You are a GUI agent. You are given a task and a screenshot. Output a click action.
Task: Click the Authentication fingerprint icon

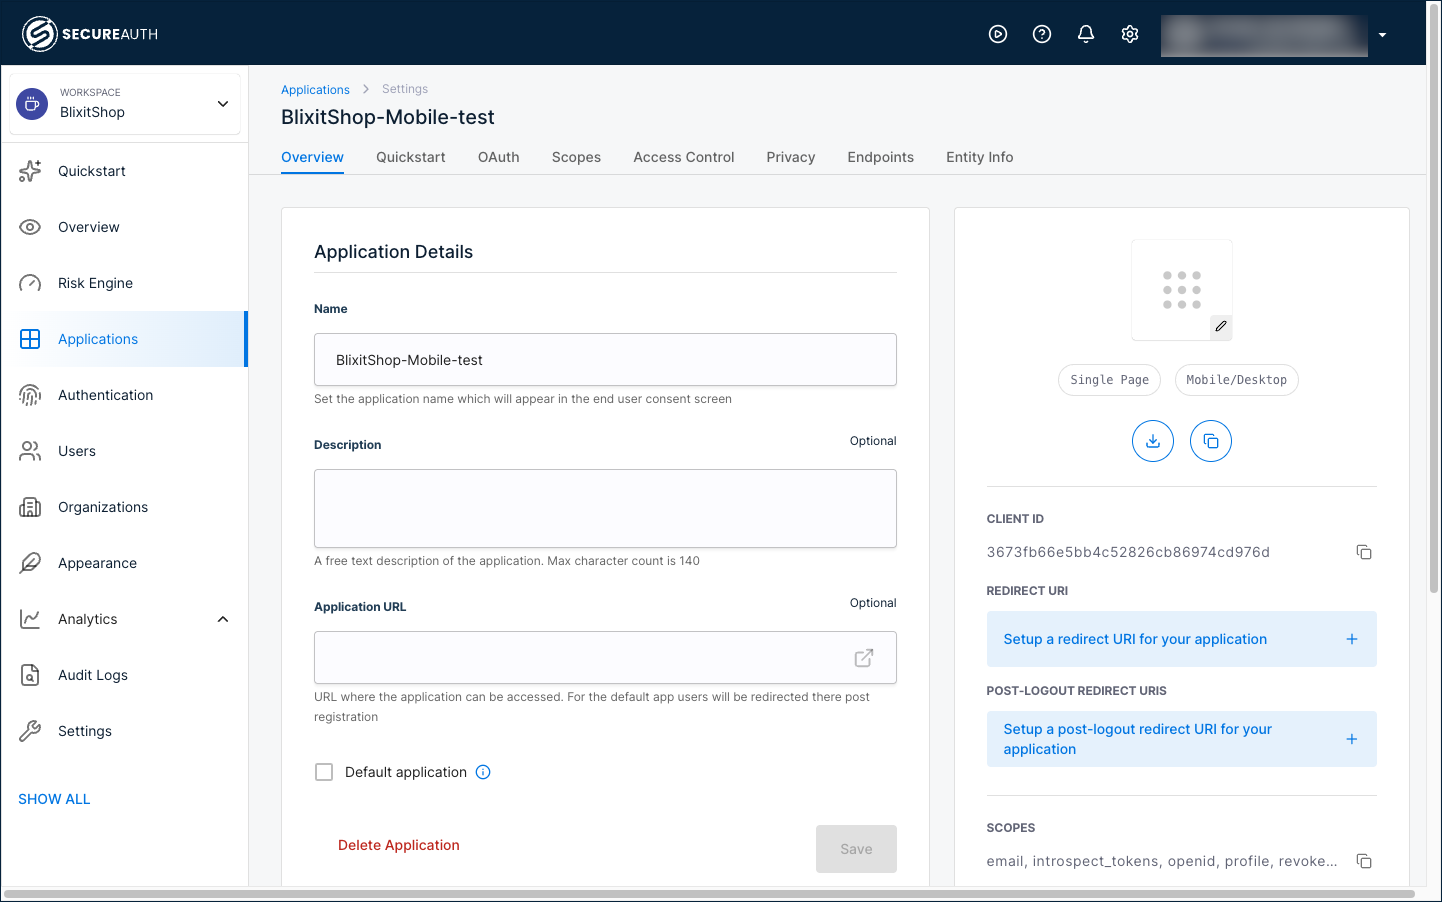click(30, 395)
